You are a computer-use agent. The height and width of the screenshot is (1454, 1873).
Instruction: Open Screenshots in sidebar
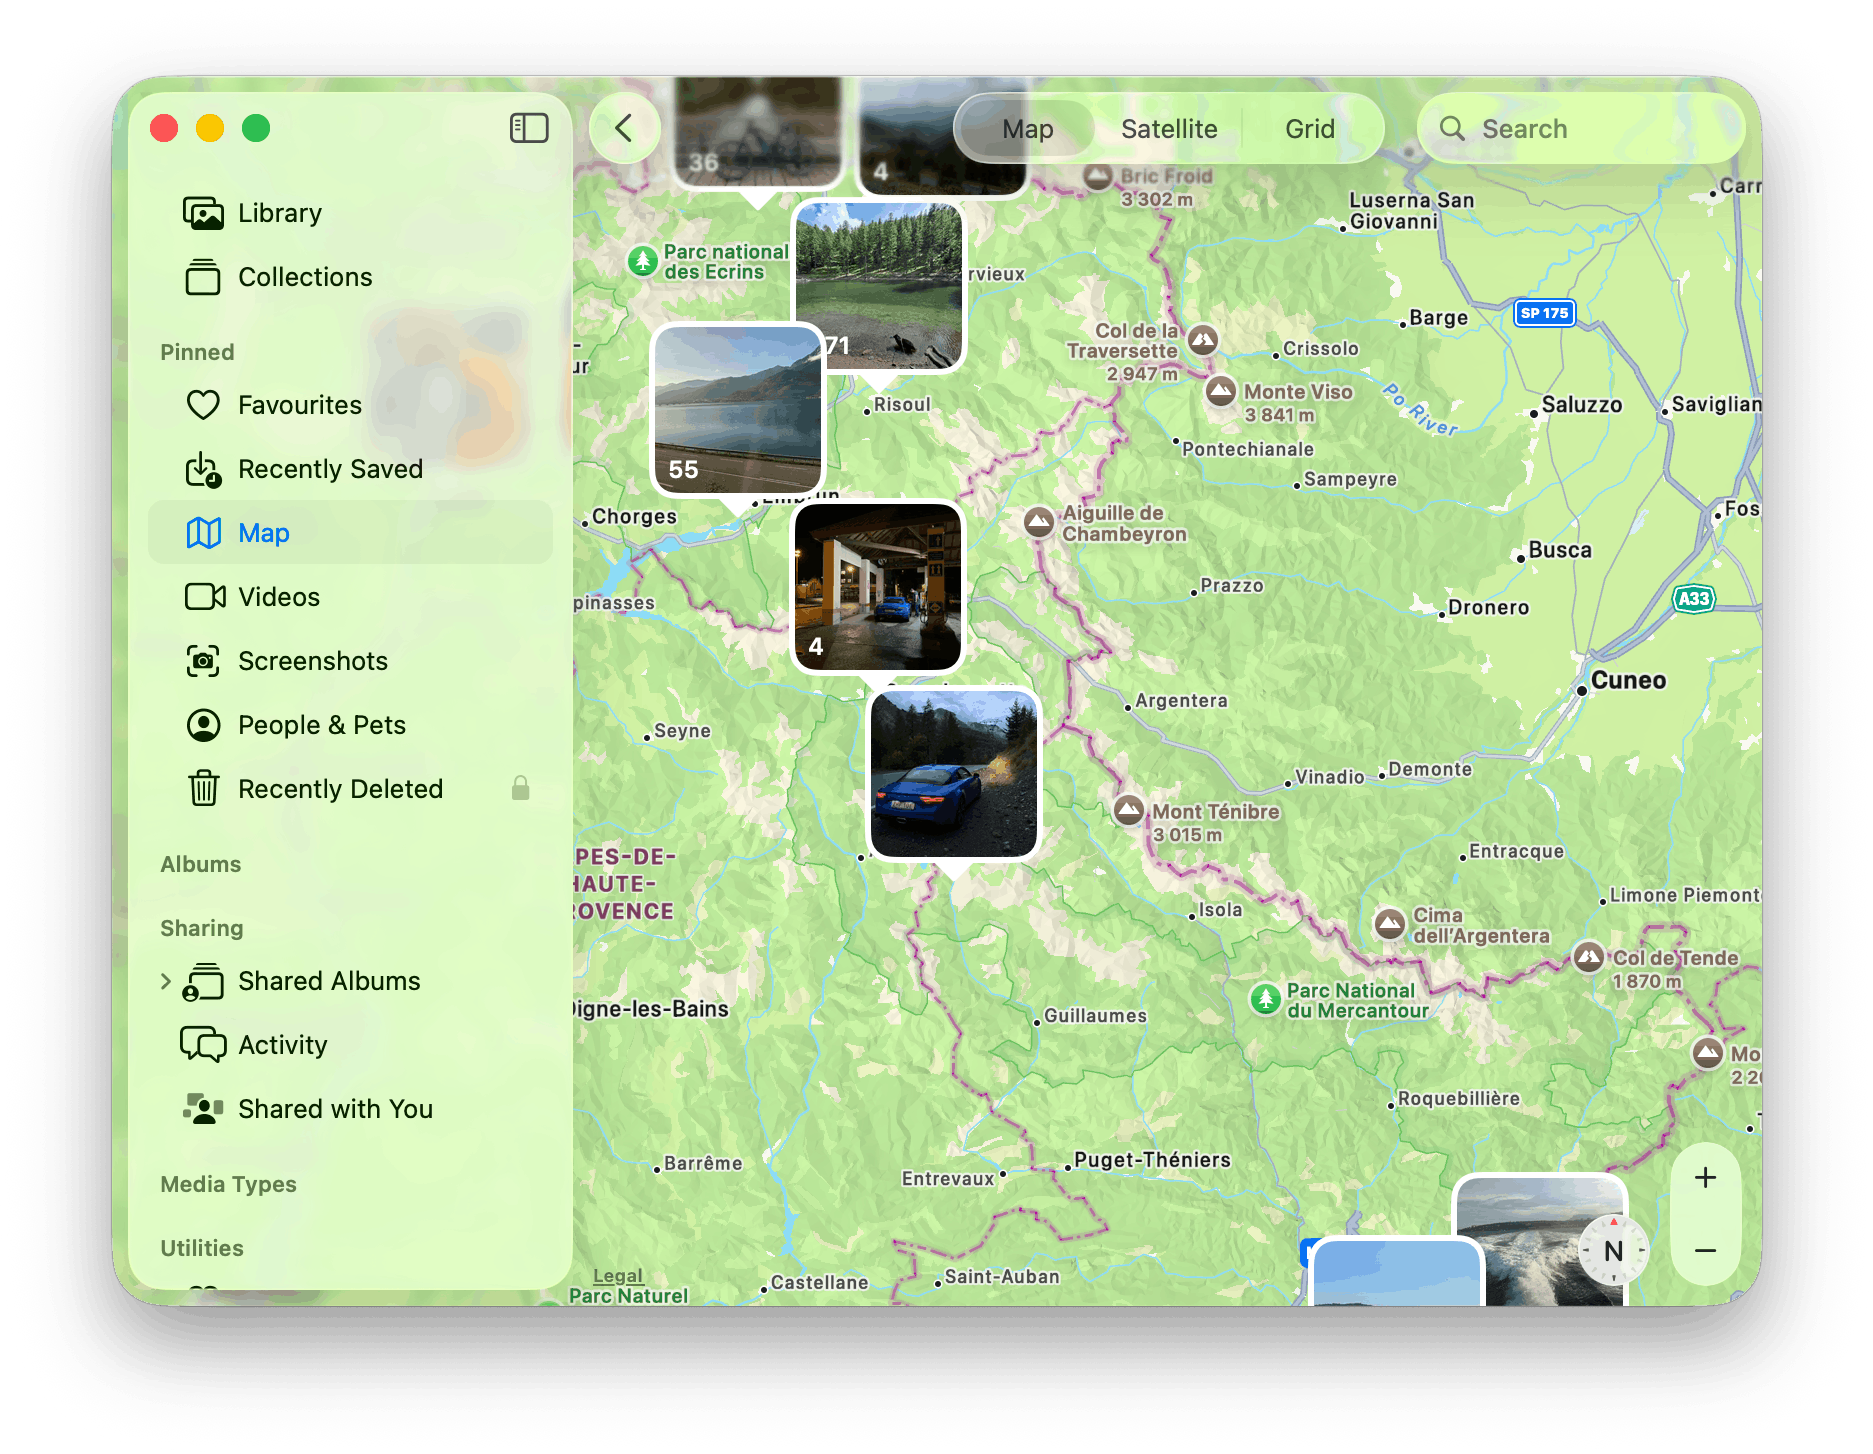[312, 661]
